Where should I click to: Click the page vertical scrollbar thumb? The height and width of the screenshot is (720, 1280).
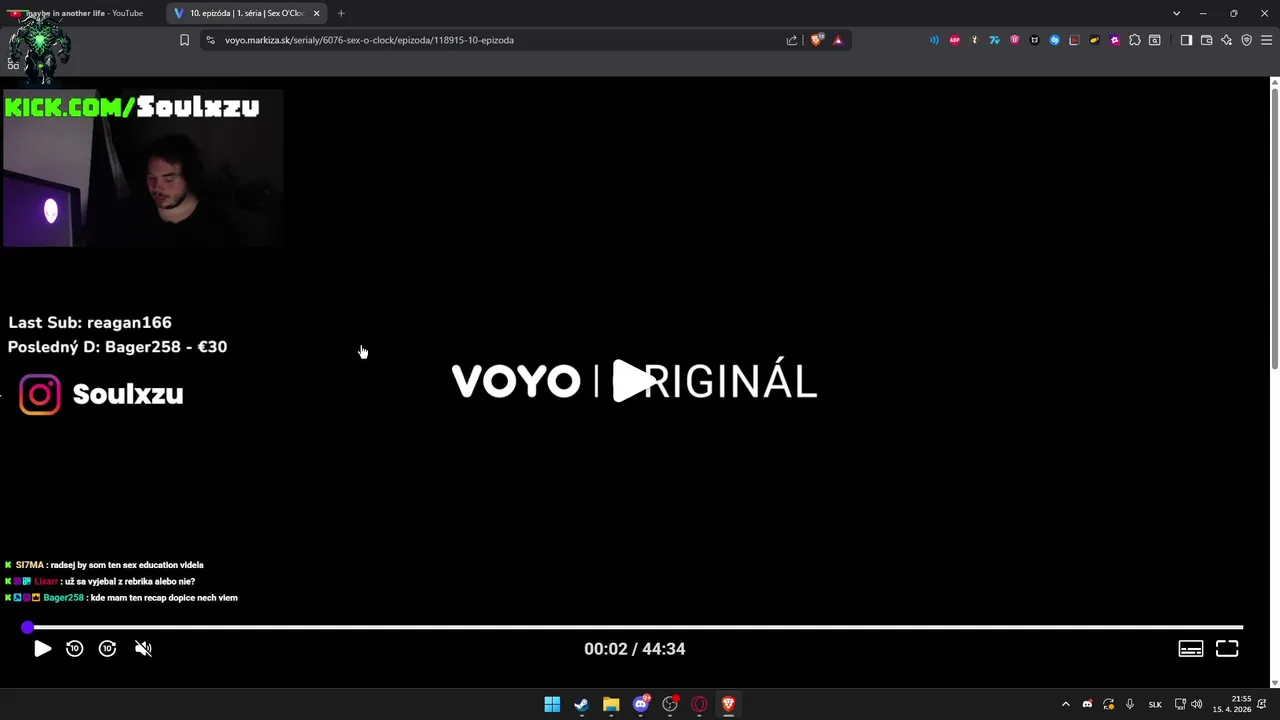(x=1275, y=228)
